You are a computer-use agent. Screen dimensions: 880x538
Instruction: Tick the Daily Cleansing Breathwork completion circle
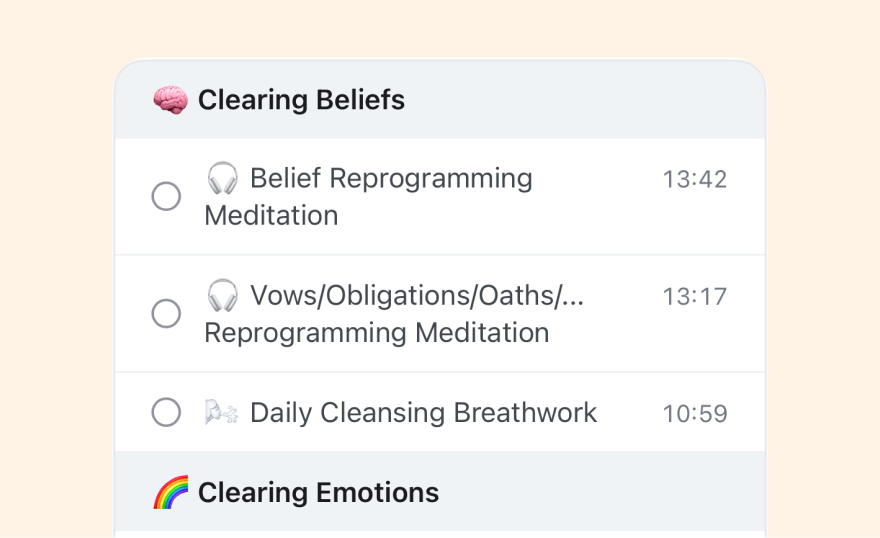click(166, 412)
